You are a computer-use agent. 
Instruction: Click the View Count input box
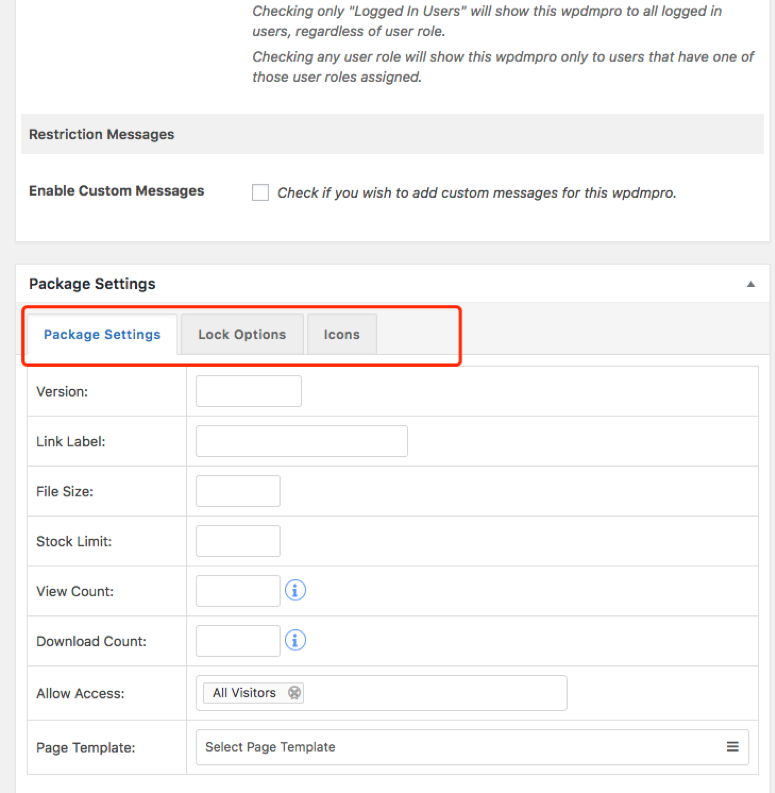(x=238, y=591)
